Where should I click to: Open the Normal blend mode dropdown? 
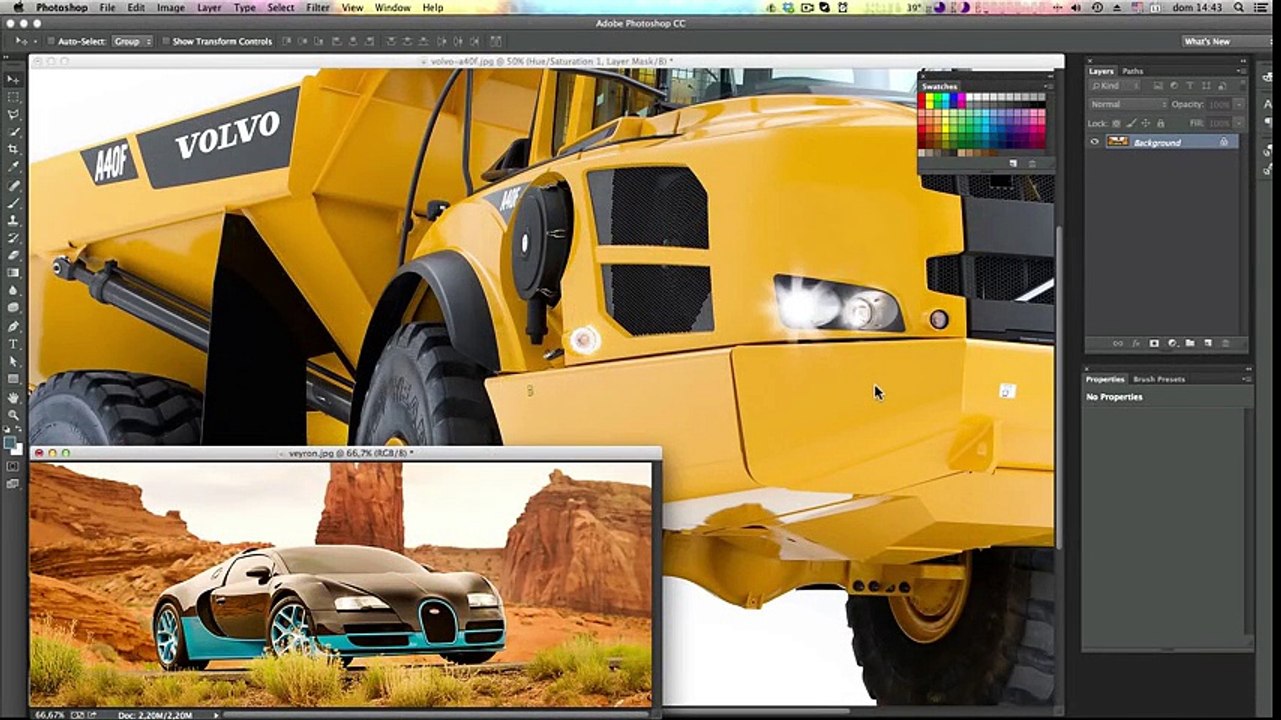click(1128, 104)
